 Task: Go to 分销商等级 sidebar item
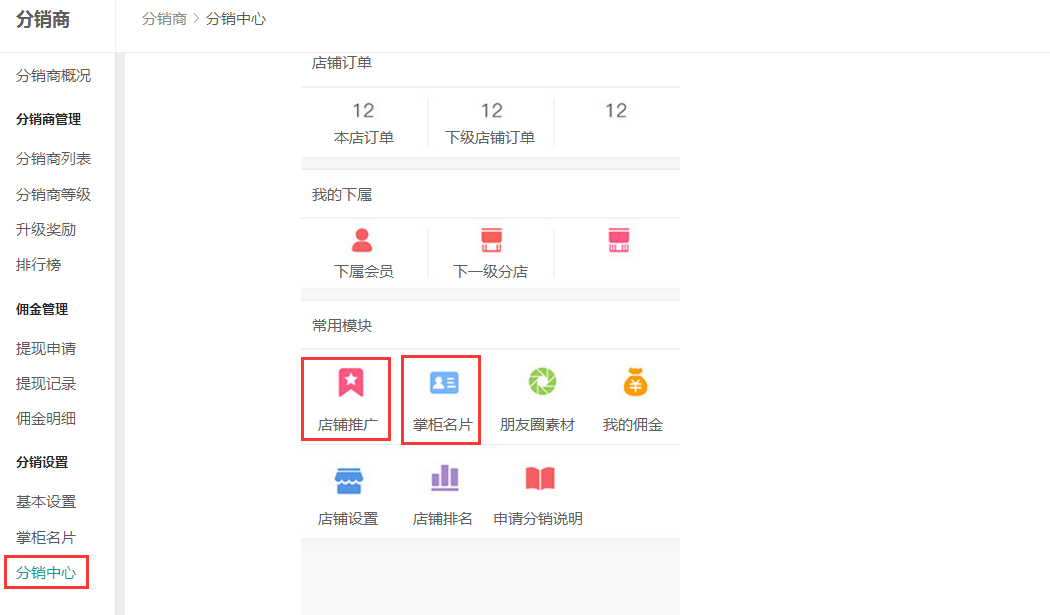53,195
